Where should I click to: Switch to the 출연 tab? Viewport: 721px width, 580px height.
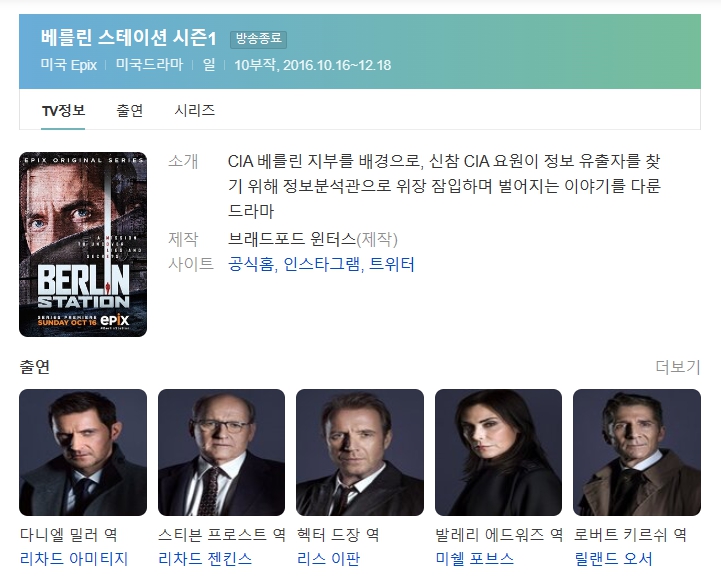click(x=129, y=110)
